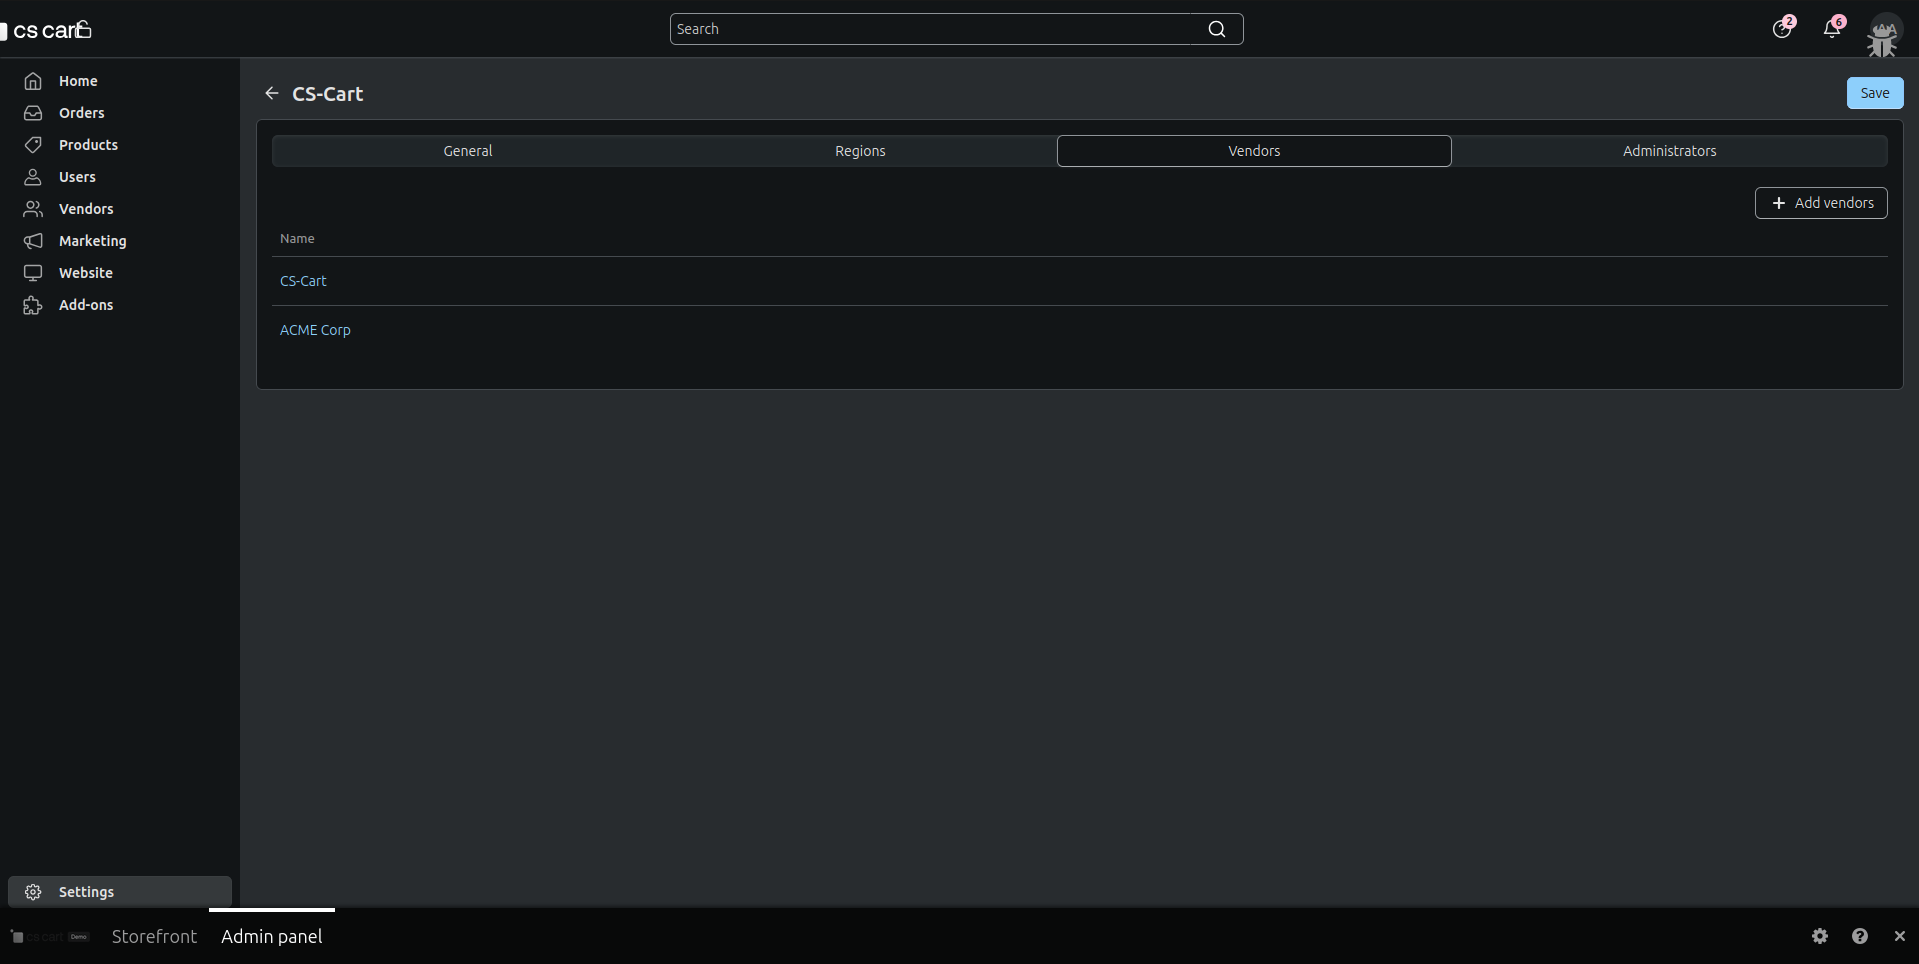Switch to the Regions tab
Screen dimensions: 1919x964
(860, 151)
